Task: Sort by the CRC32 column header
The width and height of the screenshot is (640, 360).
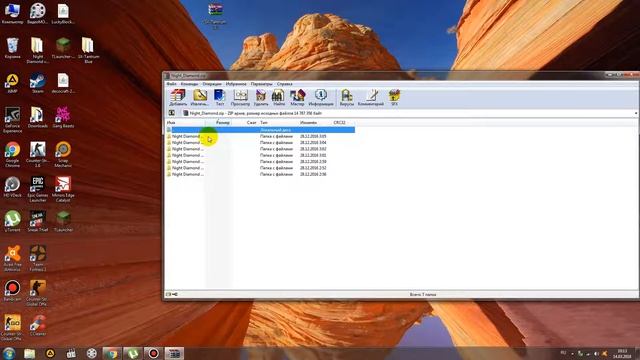Action: pos(343,122)
